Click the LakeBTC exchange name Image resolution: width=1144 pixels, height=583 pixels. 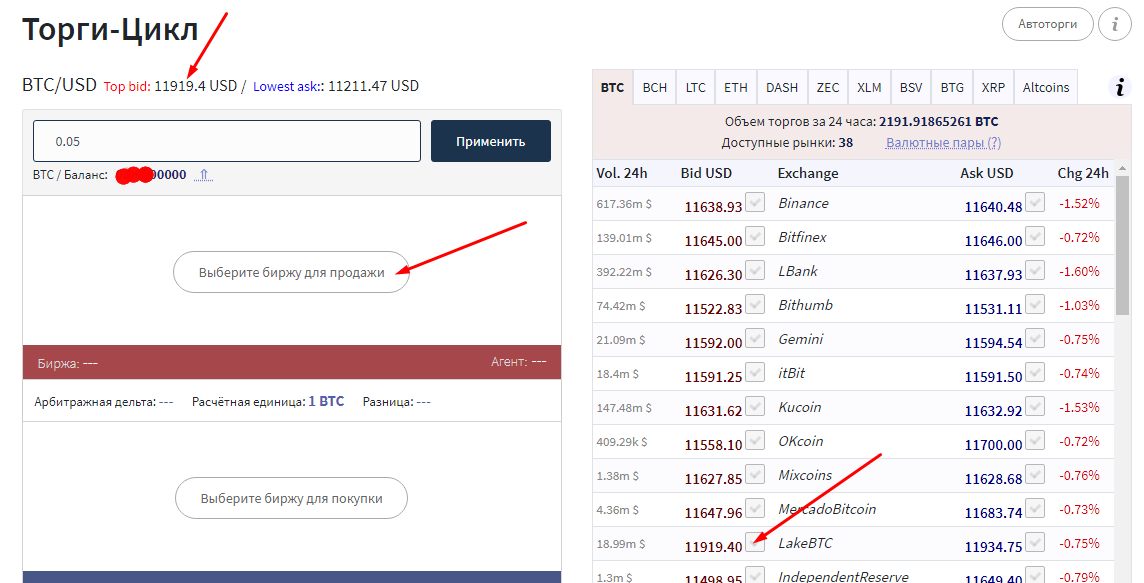click(x=805, y=543)
